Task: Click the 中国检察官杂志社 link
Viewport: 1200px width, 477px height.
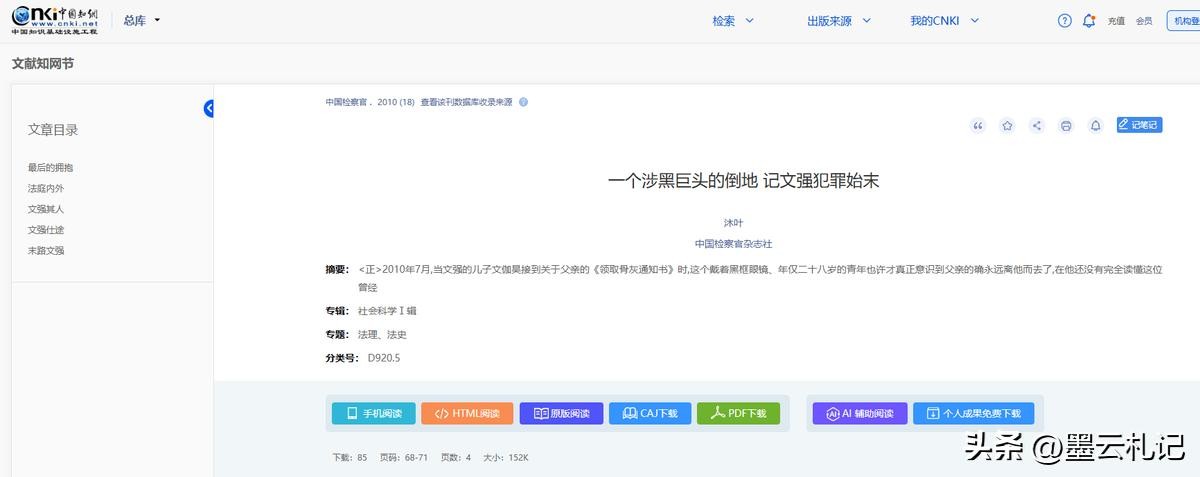Action: (x=733, y=243)
